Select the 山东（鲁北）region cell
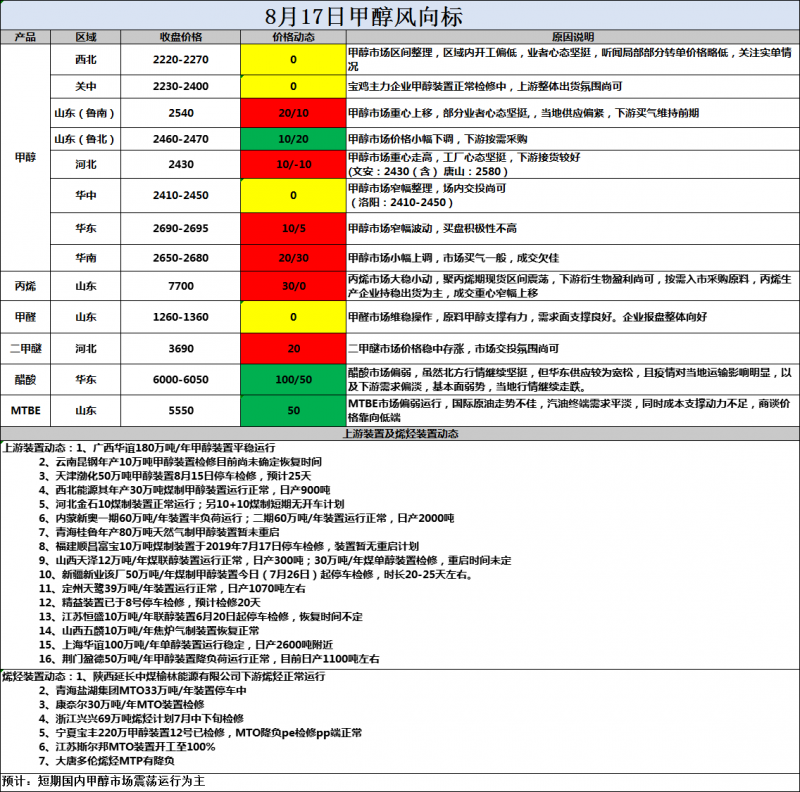 (x=86, y=139)
